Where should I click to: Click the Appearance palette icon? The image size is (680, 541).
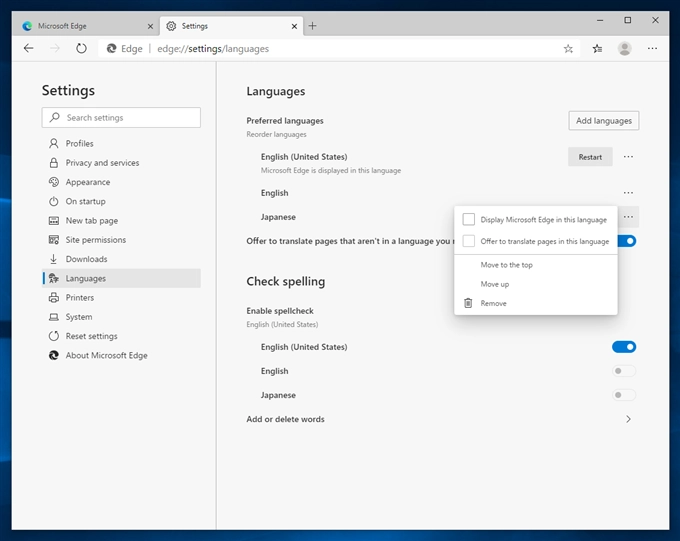pos(54,182)
